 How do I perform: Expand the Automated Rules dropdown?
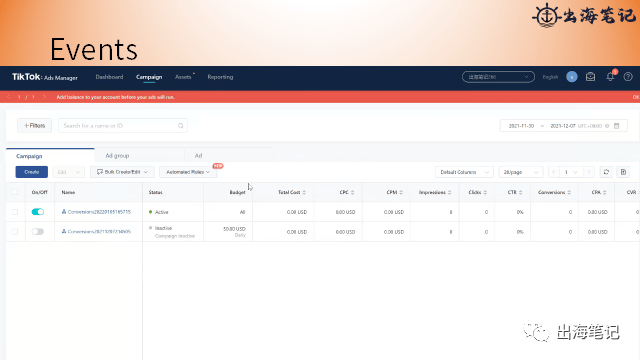coord(188,172)
